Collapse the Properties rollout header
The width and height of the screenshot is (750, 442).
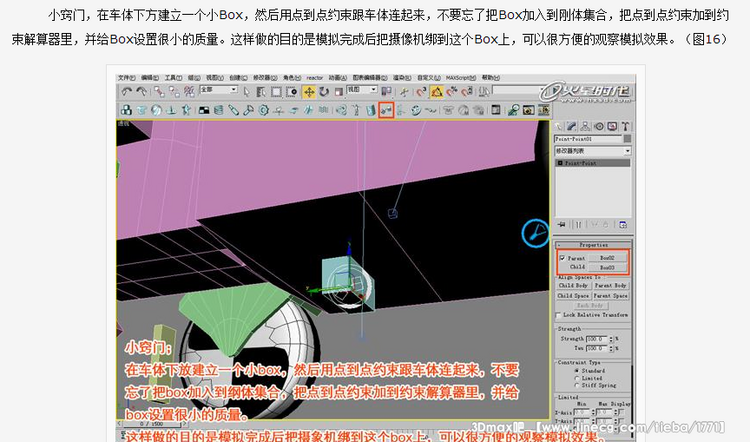coord(593,245)
